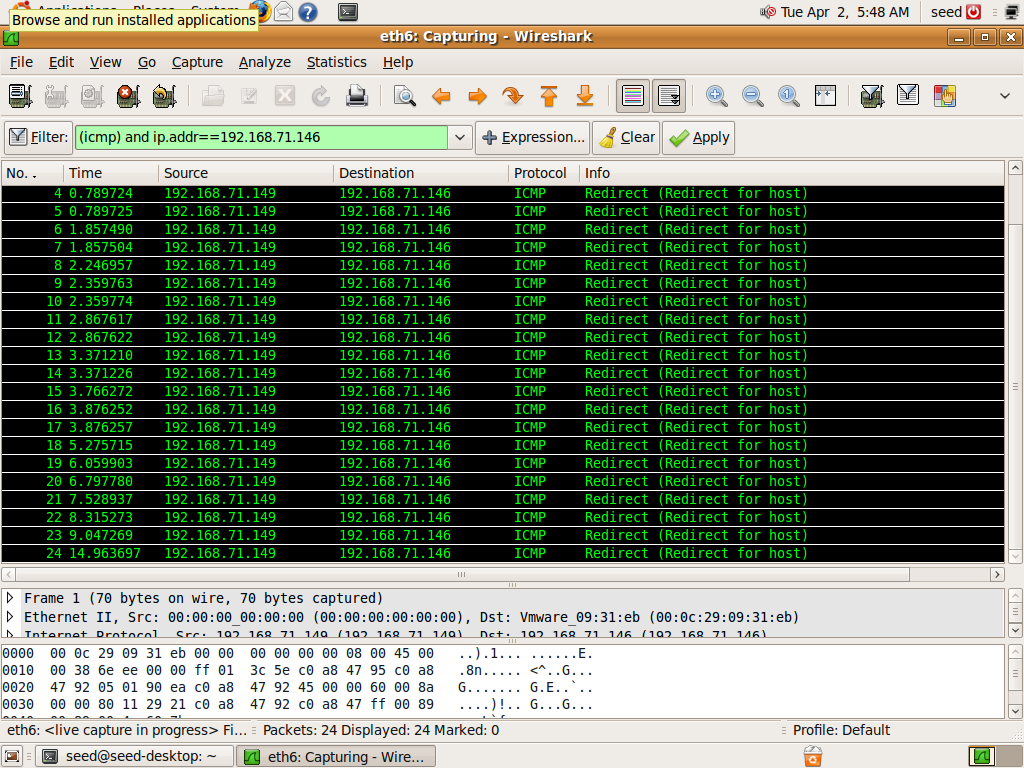Click packet list scroll down arrow
This screenshot has width=1024, height=768.
[x=1015, y=556]
